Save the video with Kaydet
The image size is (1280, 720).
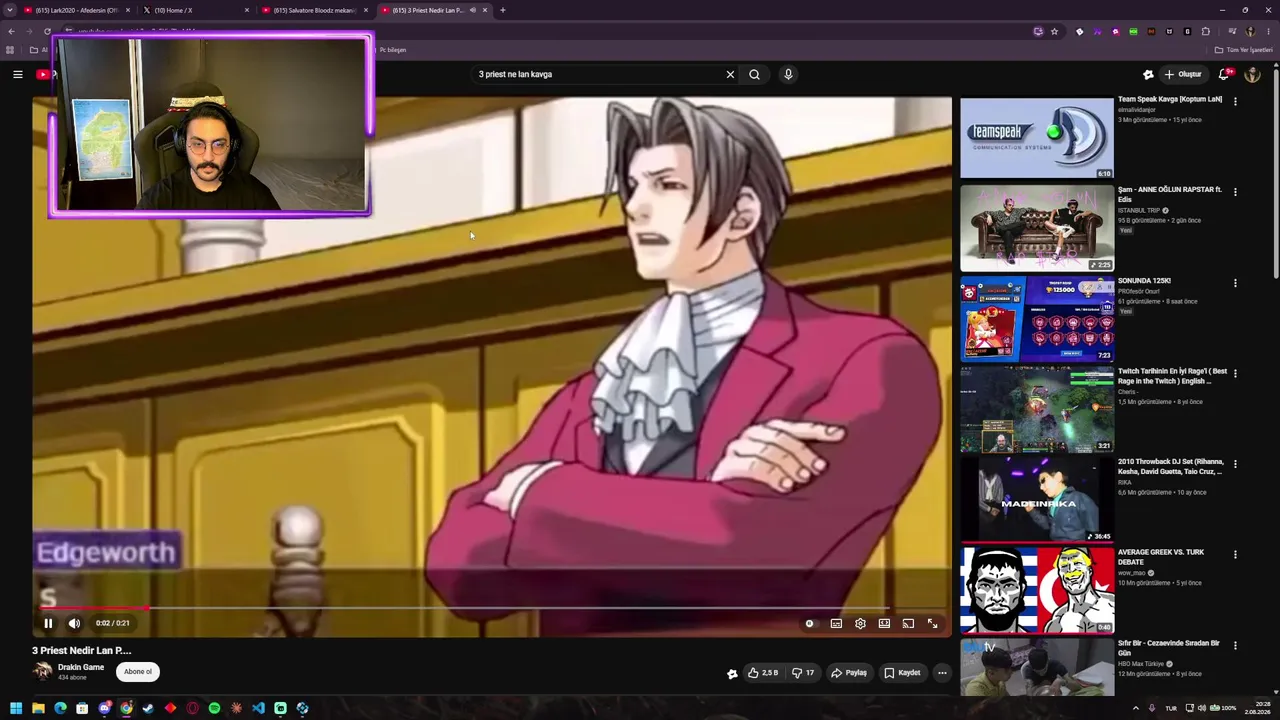coord(902,673)
